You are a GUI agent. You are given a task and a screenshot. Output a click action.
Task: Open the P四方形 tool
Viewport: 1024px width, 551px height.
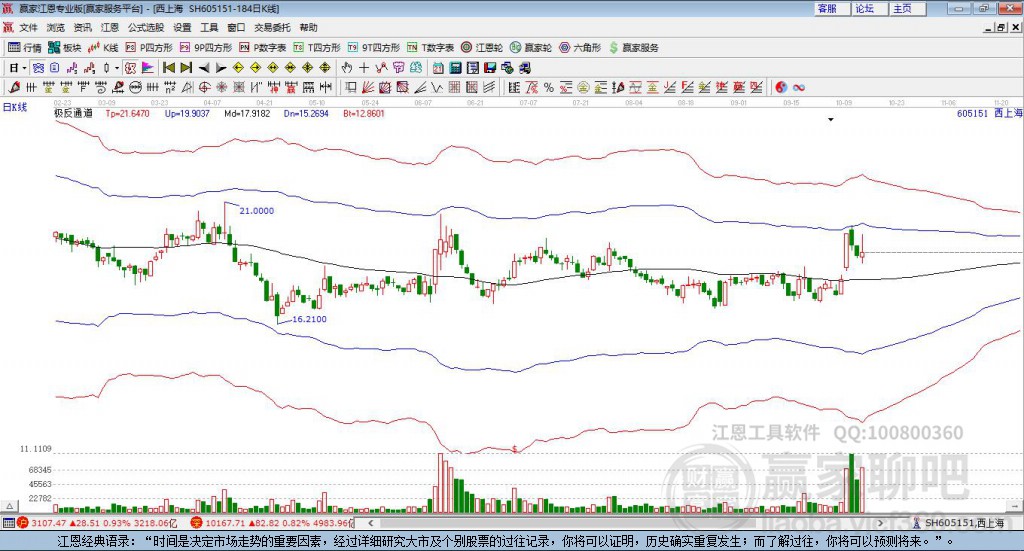tap(148, 48)
